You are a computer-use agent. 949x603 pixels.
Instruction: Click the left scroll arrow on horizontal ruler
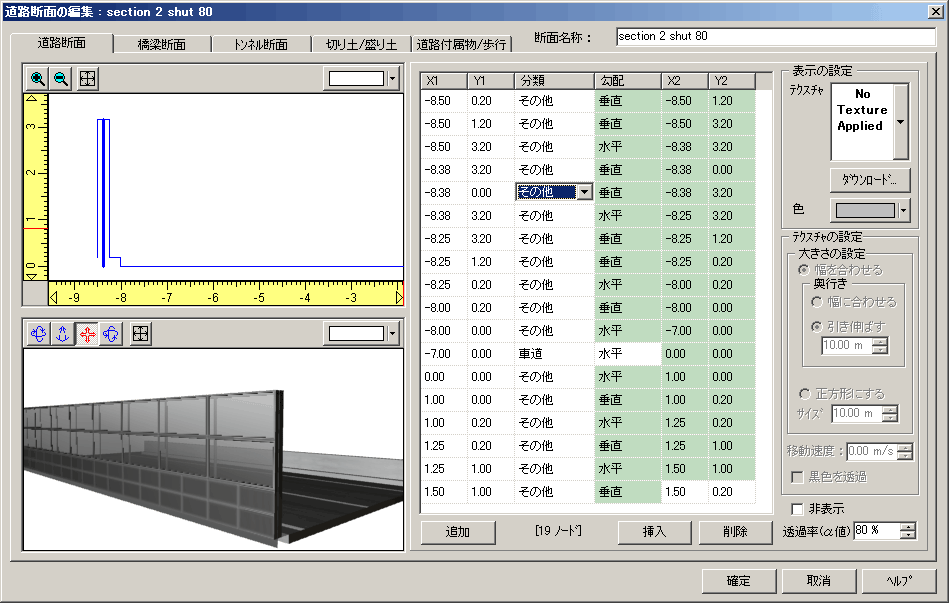tap(53, 297)
